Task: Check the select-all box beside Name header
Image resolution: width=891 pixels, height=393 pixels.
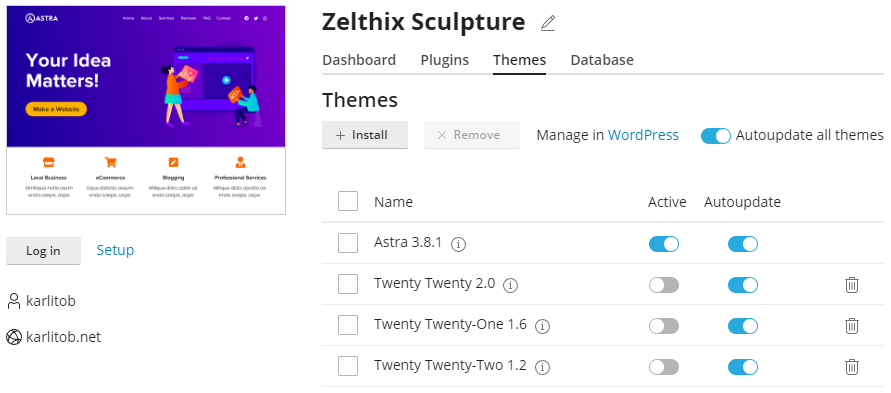Action: pyautogui.click(x=348, y=201)
